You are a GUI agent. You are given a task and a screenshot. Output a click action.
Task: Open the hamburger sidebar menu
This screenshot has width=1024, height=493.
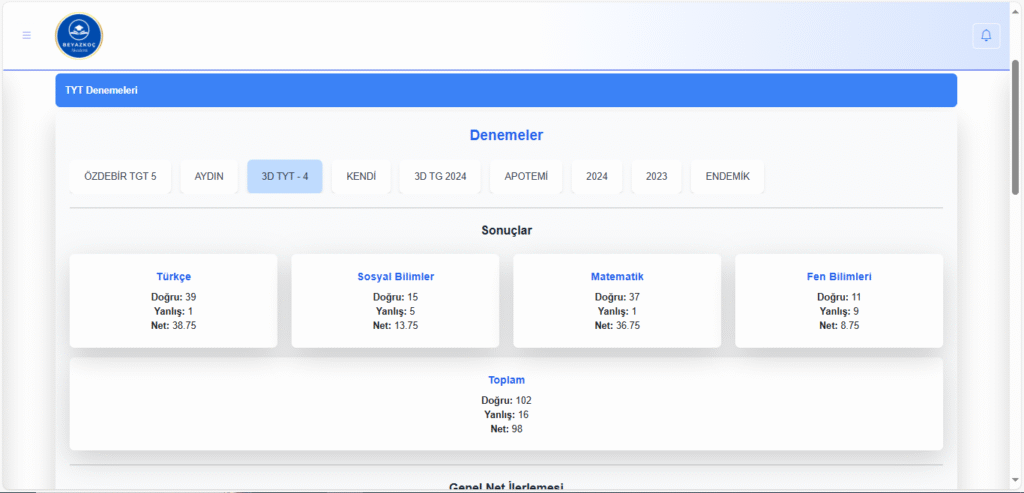[x=27, y=35]
